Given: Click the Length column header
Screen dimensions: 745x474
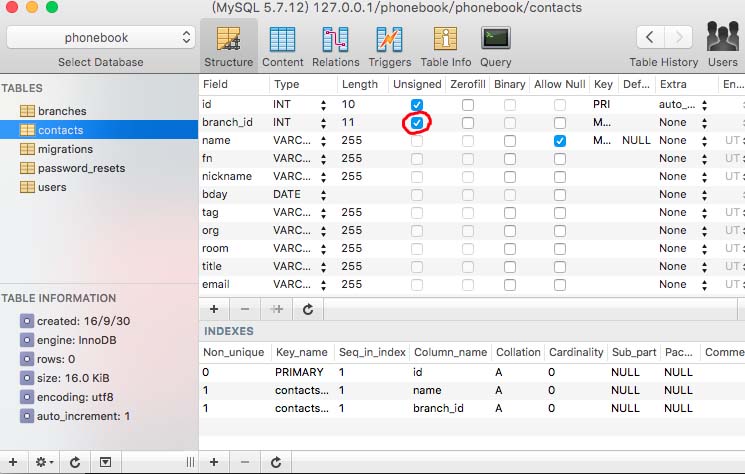Looking at the screenshot, I should click(362, 84).
